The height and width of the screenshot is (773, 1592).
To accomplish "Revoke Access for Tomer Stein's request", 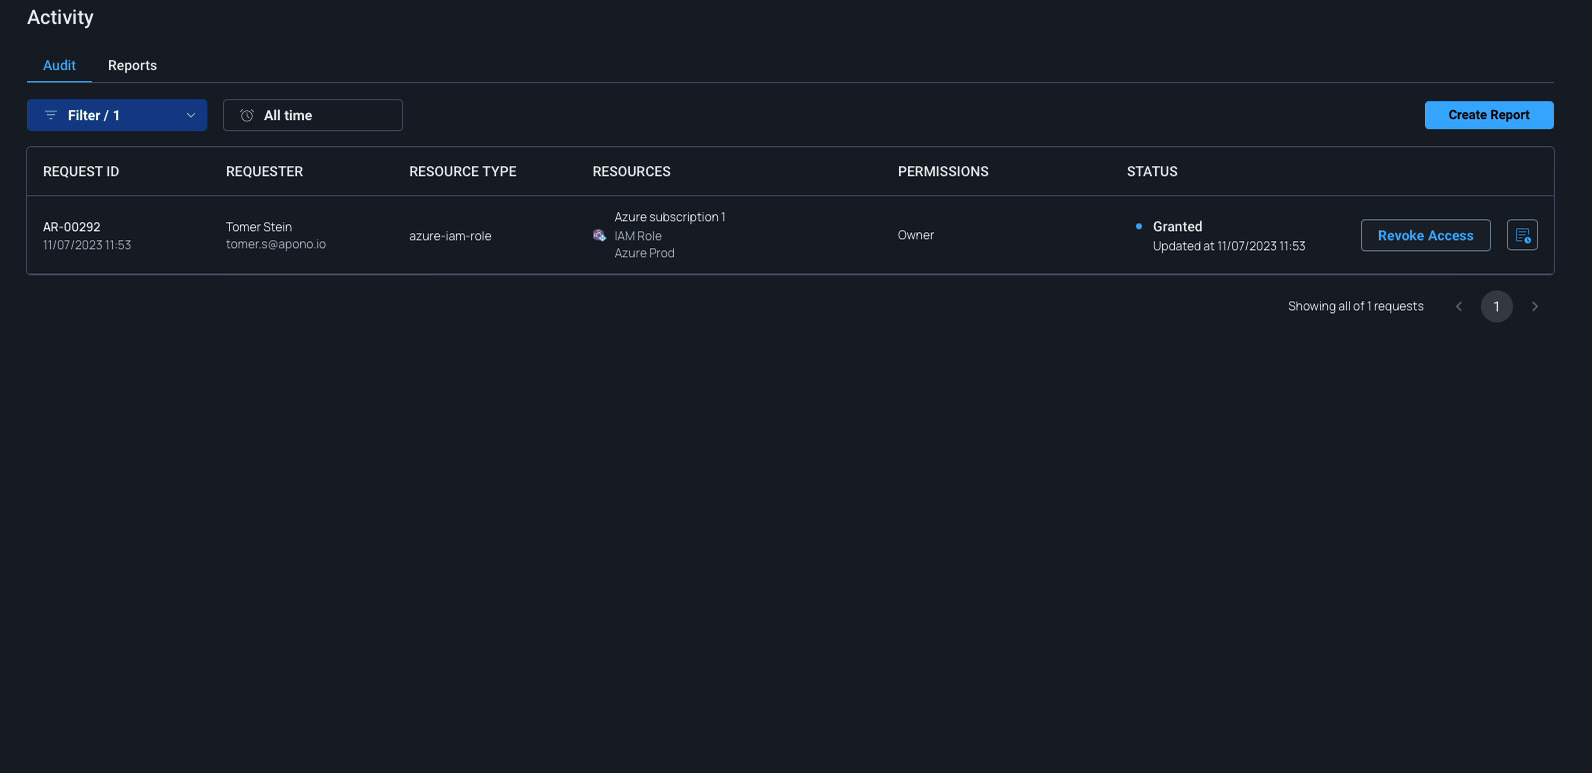I will click(x=1425, y=235).
